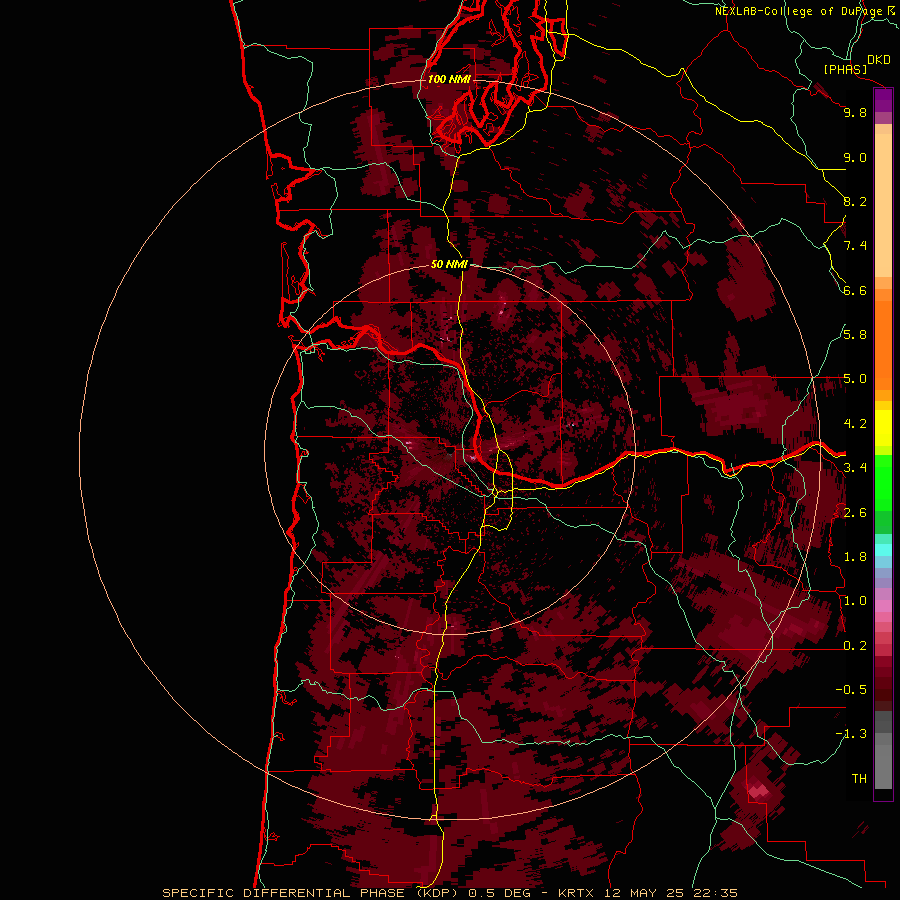Click the 1.0 scale value

coord(855,601)
